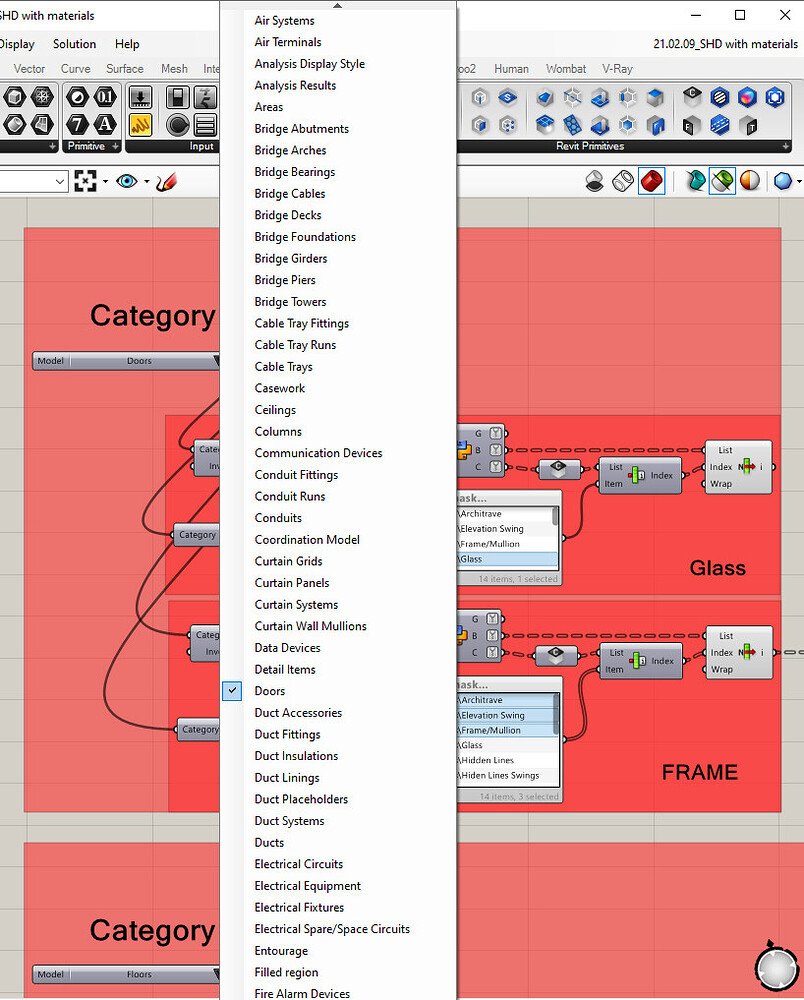Select the red Sketch pencil tool icon

tap(166, 181)
